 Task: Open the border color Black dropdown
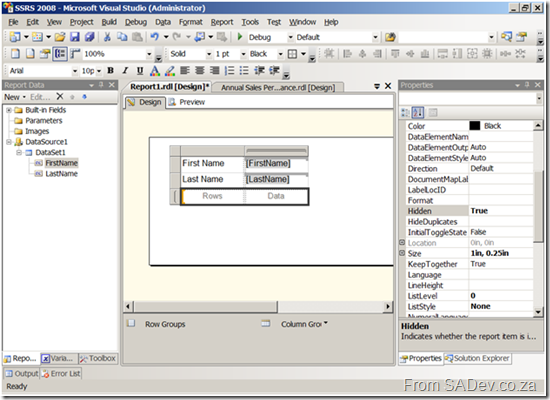click(x=280, y=54)
